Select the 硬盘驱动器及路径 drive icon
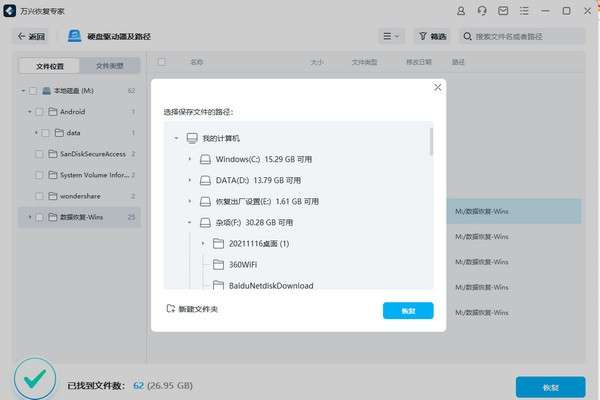The image size is (600, 400). 74,36
